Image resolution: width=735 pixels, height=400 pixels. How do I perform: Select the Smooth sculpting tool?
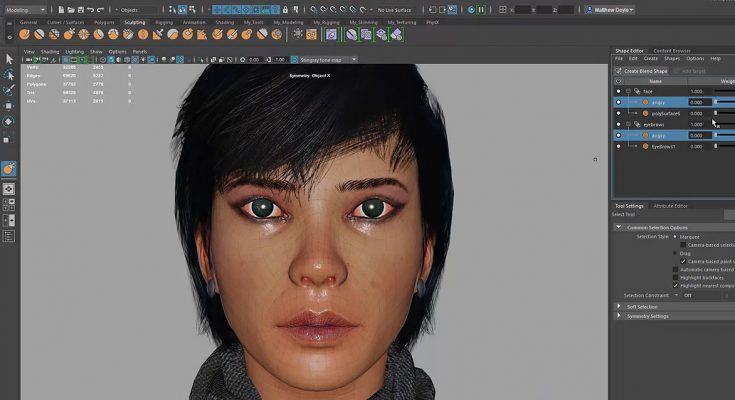(39, 34)
